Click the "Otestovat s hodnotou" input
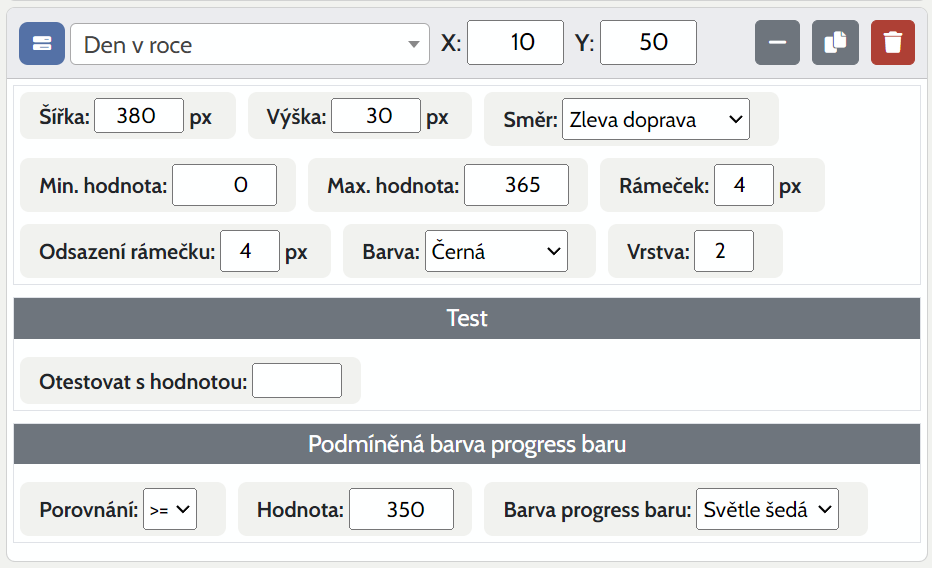Screen dimensions: 932x568 tap(297, 381)
